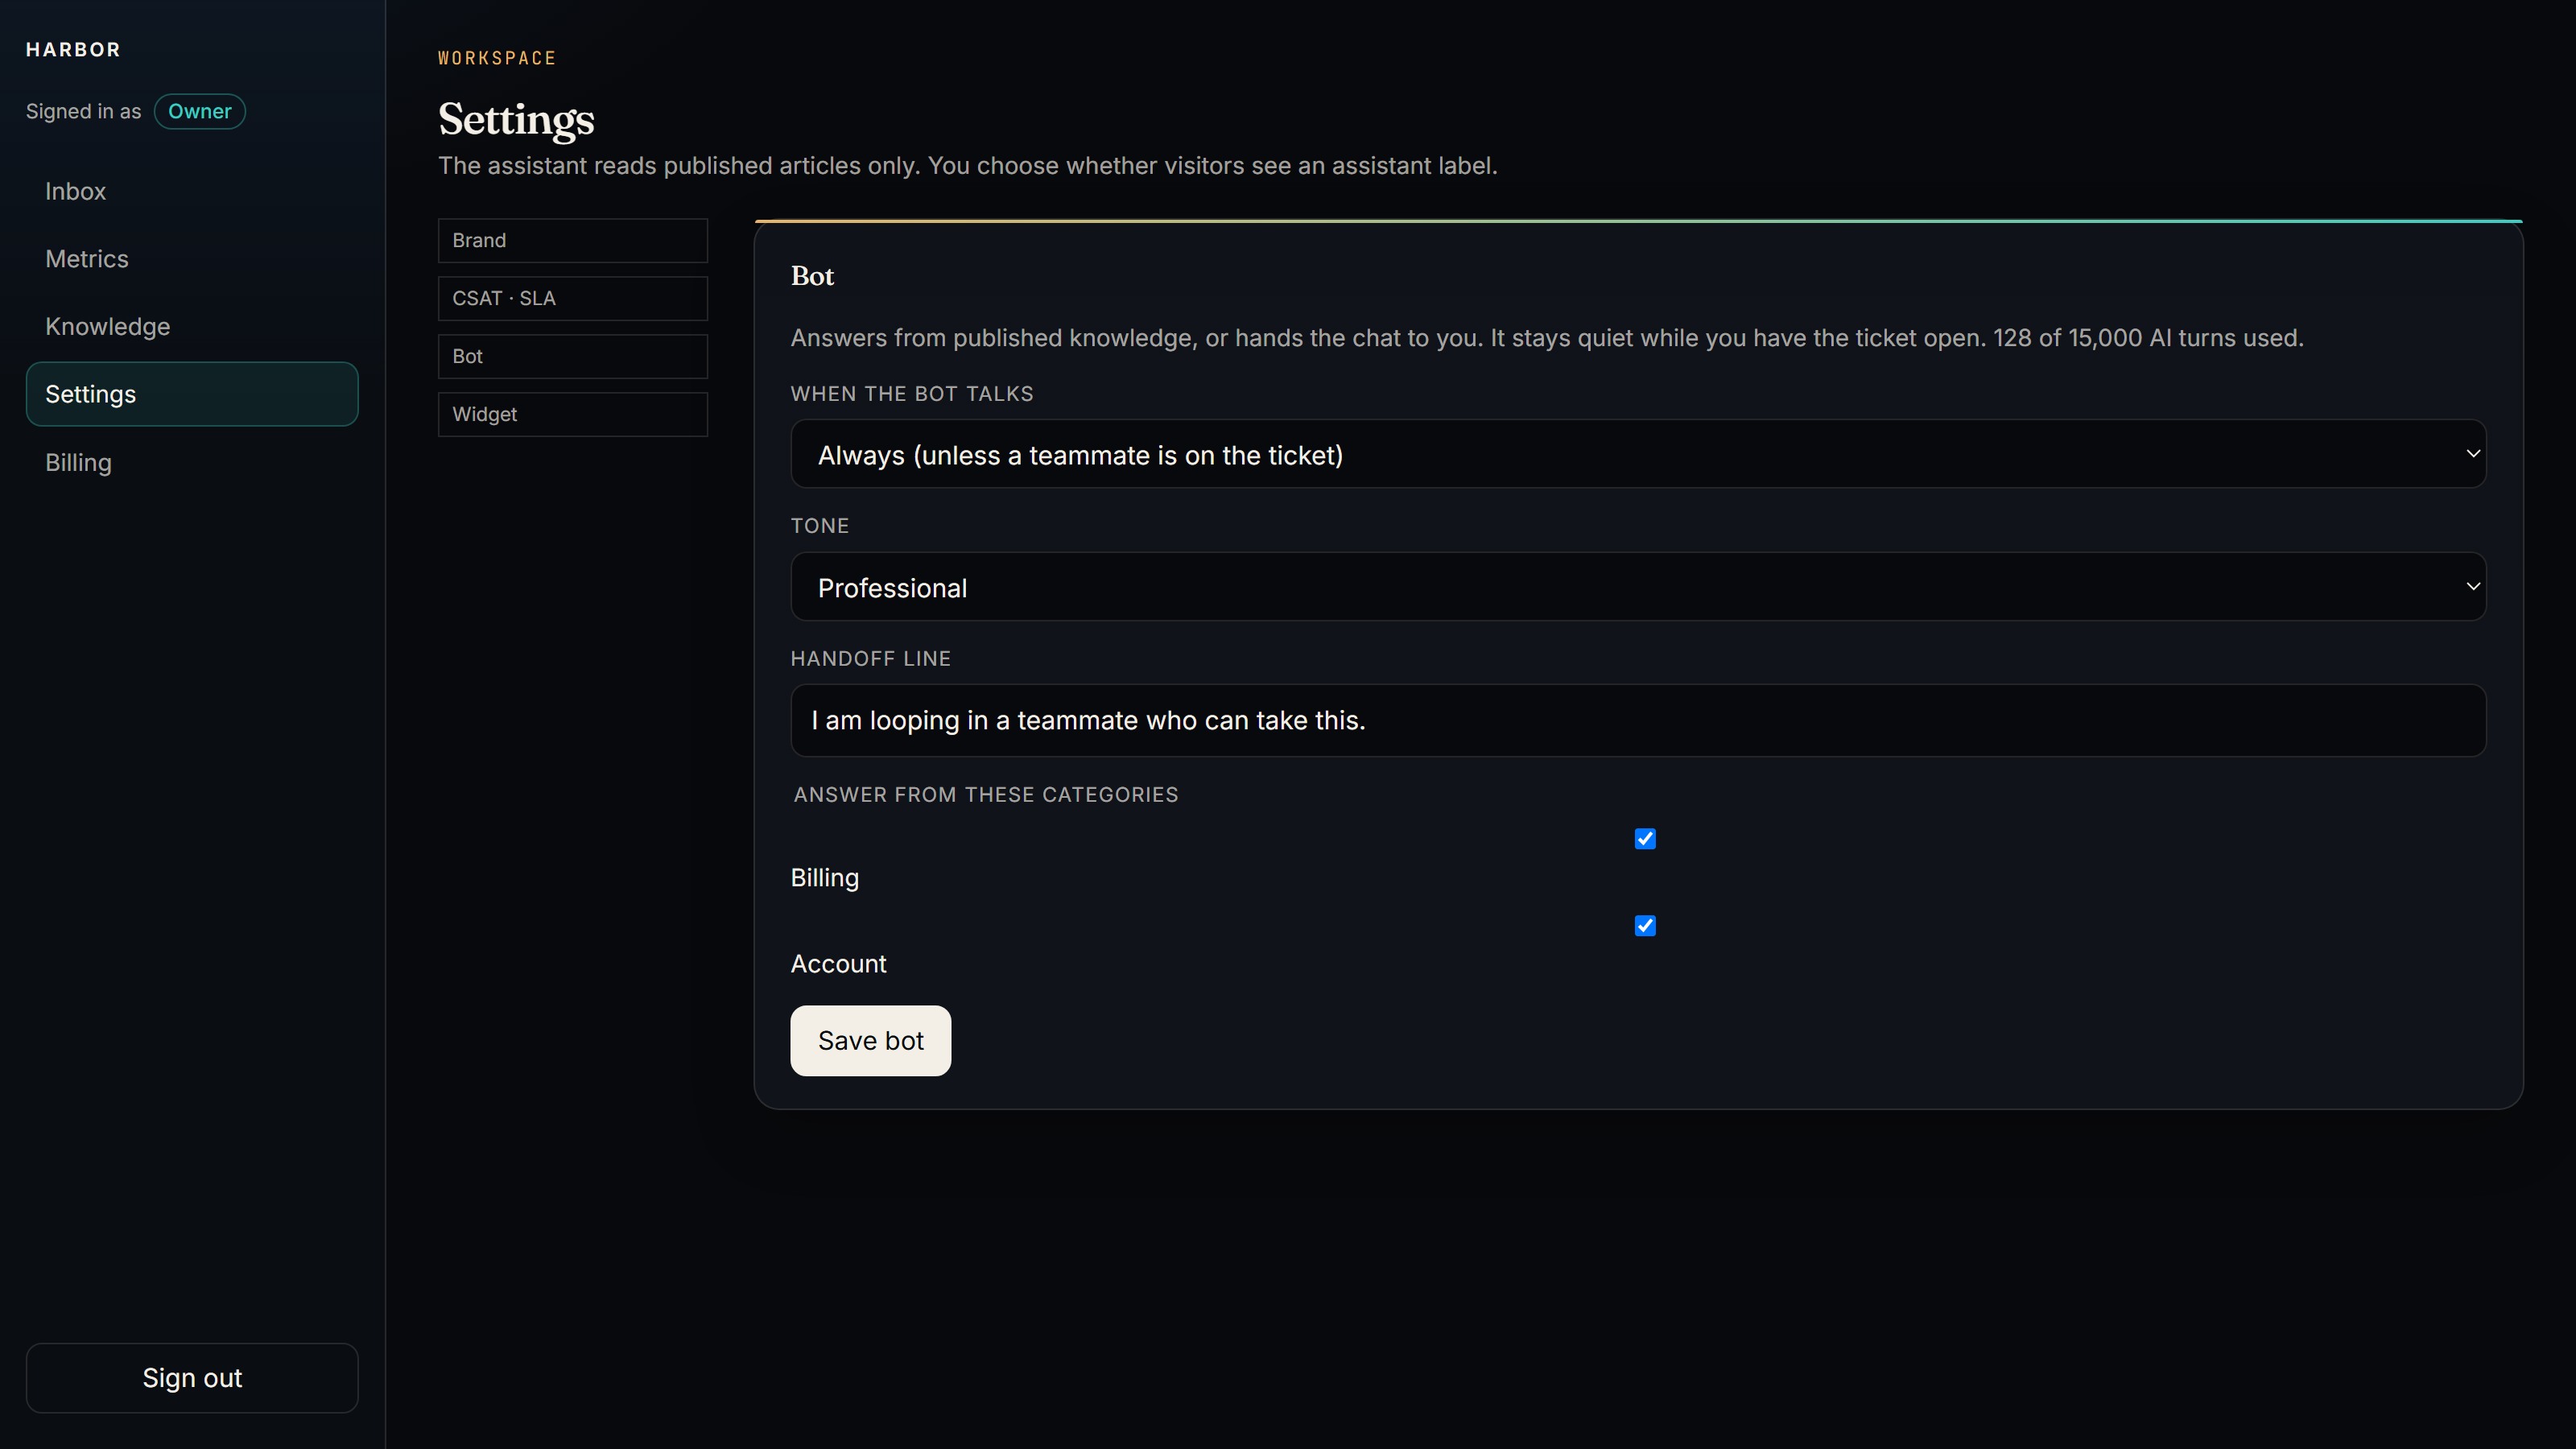This screenshot has height=1449, width=2576.
Task: Save the bot settings
Action: [x=871, y=1041]
